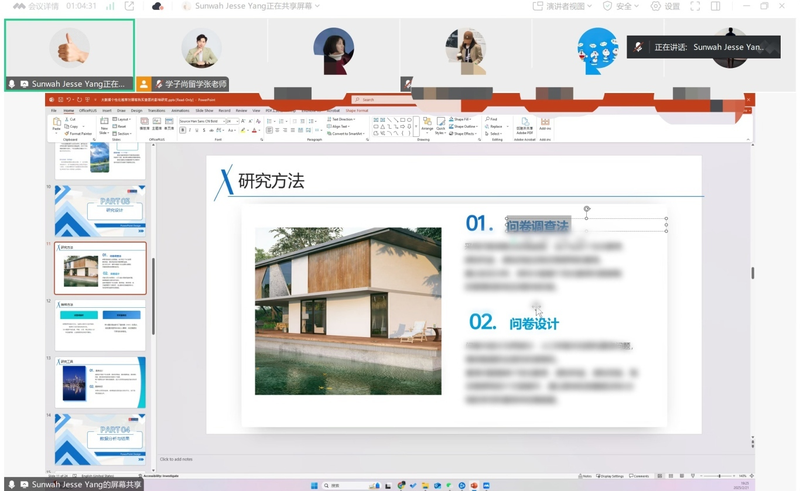Click the Create Adobe PDF icon
The height and width of the screenshot is (491, 800).
point(524,126)
